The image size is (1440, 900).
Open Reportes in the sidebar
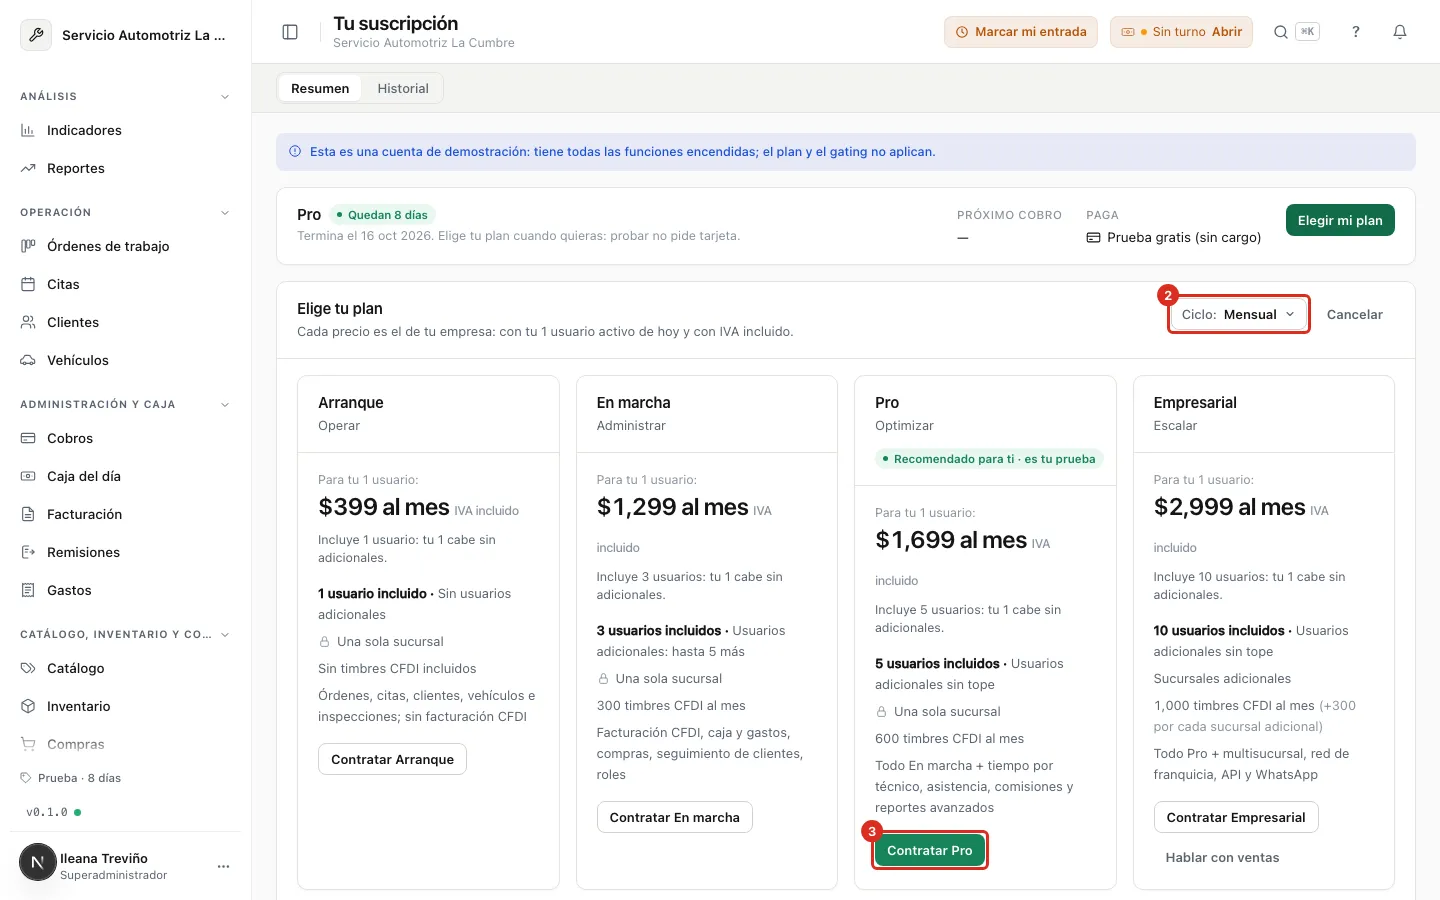(125, 168)
